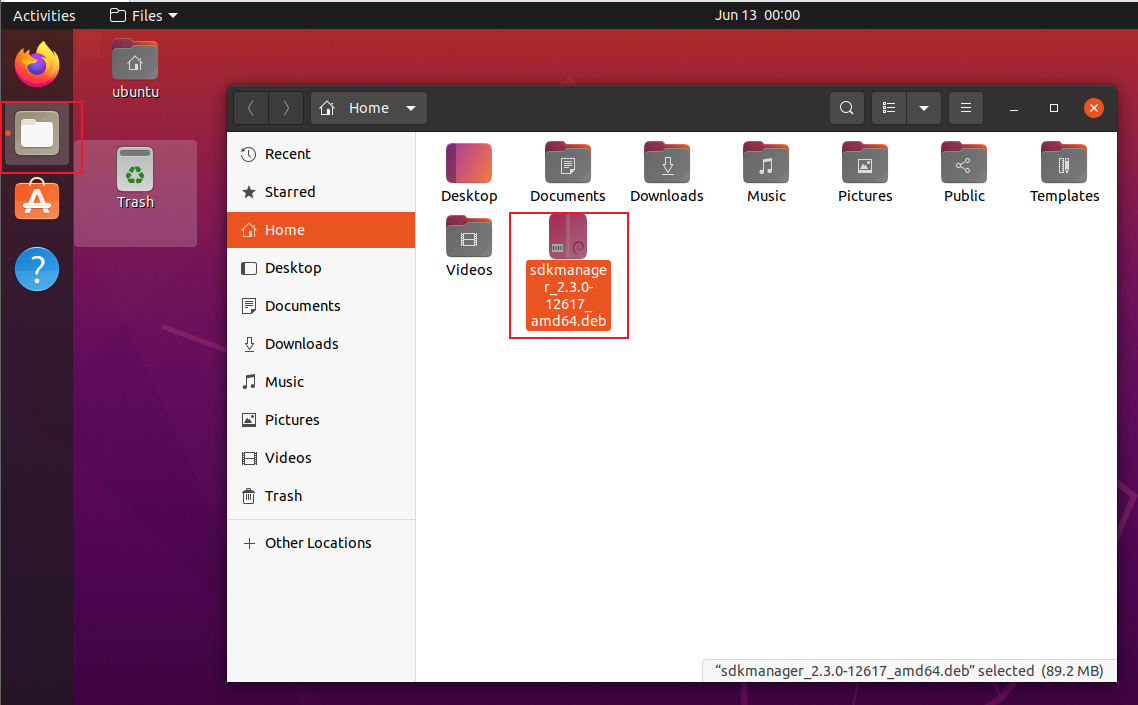The image size is (1138, 705).
Task: Select Home in the sidebar
Action: (x=321, y=230)
